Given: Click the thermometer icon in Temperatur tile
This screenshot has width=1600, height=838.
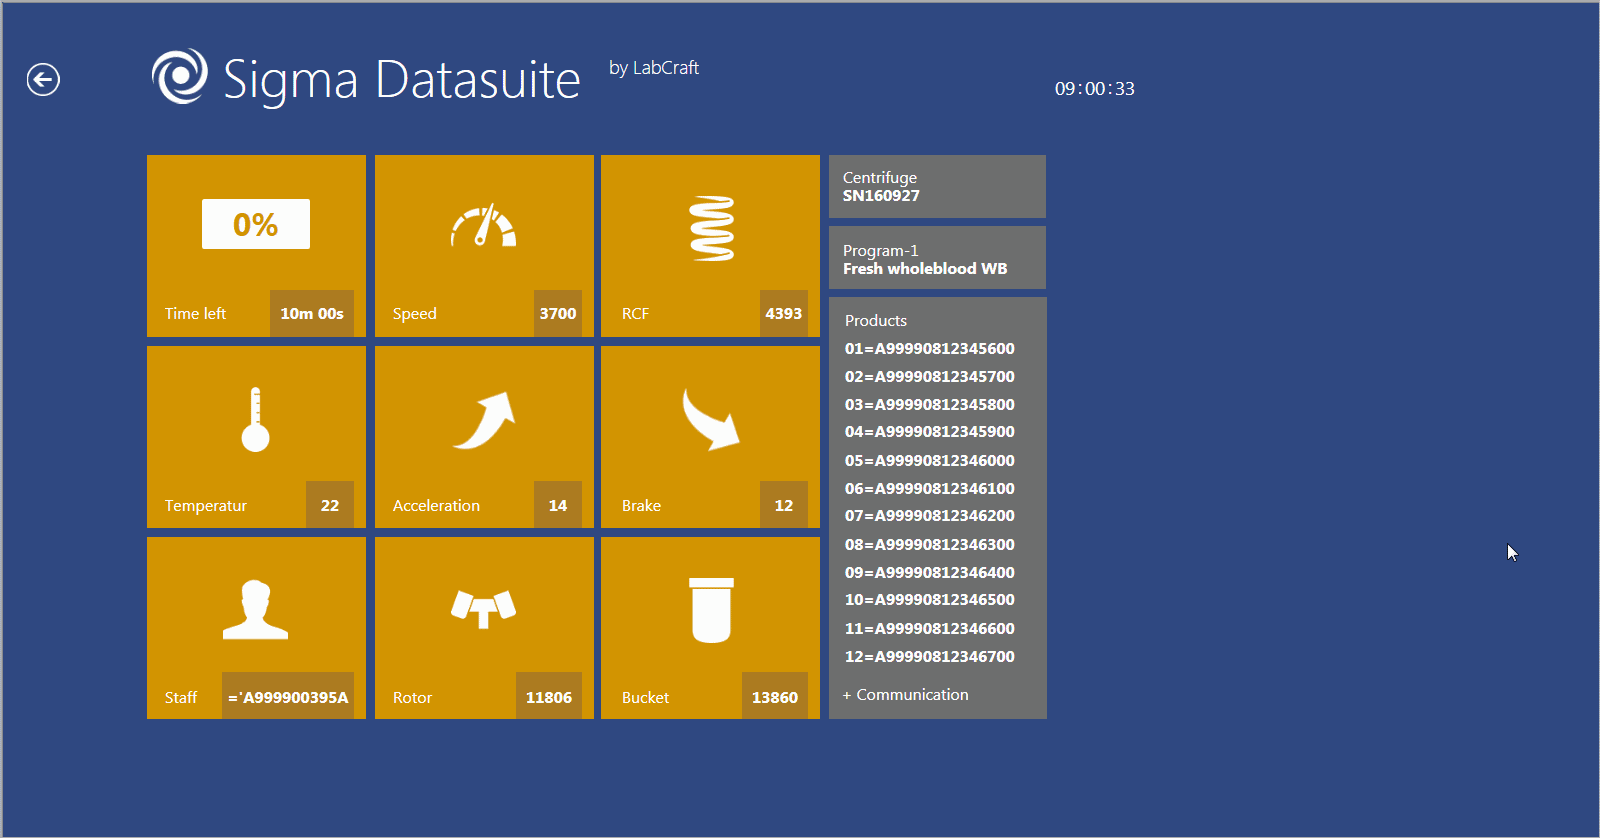Looking at the screenshot, I should coord(255,419).
